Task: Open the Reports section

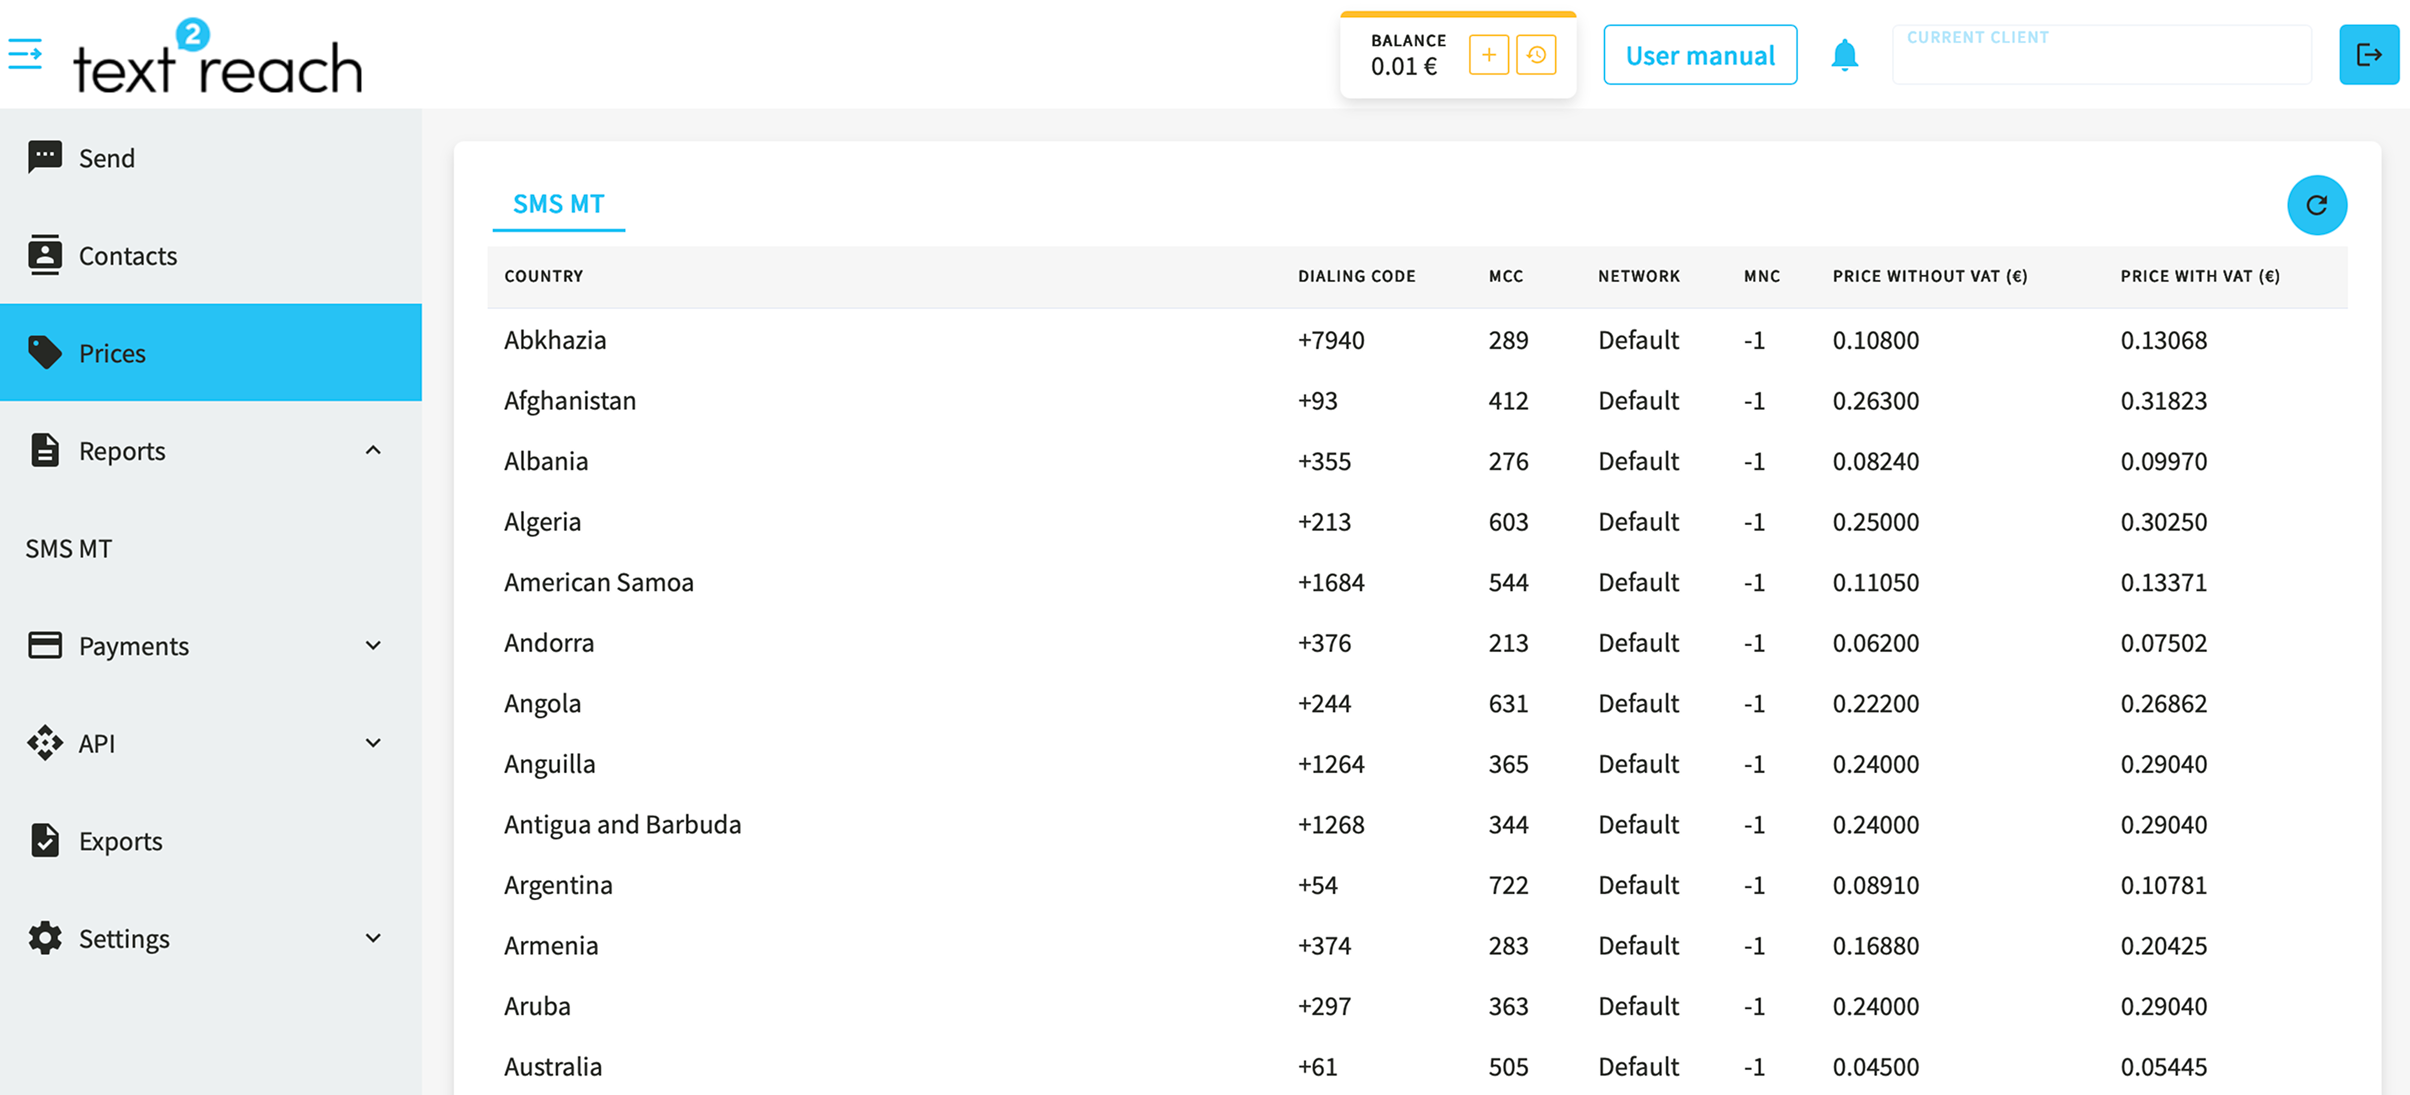Action: (122, 450)
